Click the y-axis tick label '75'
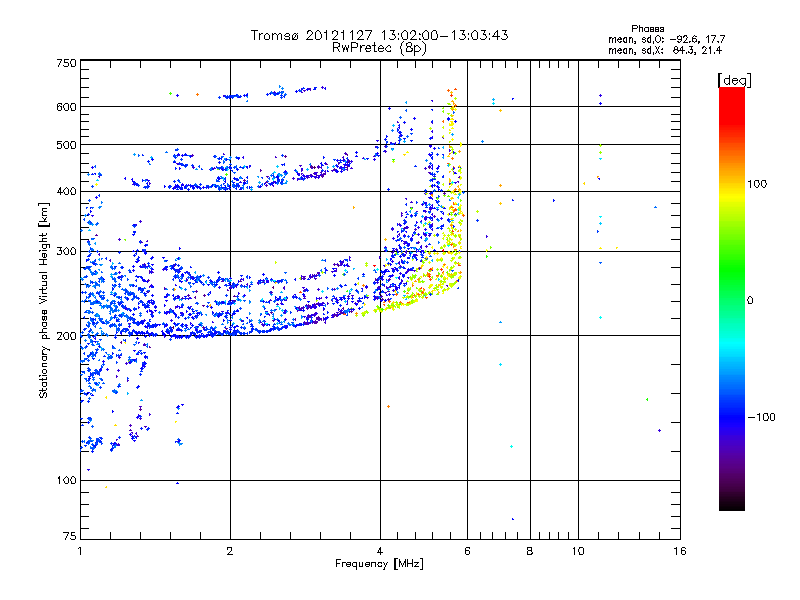 (70, 536)
